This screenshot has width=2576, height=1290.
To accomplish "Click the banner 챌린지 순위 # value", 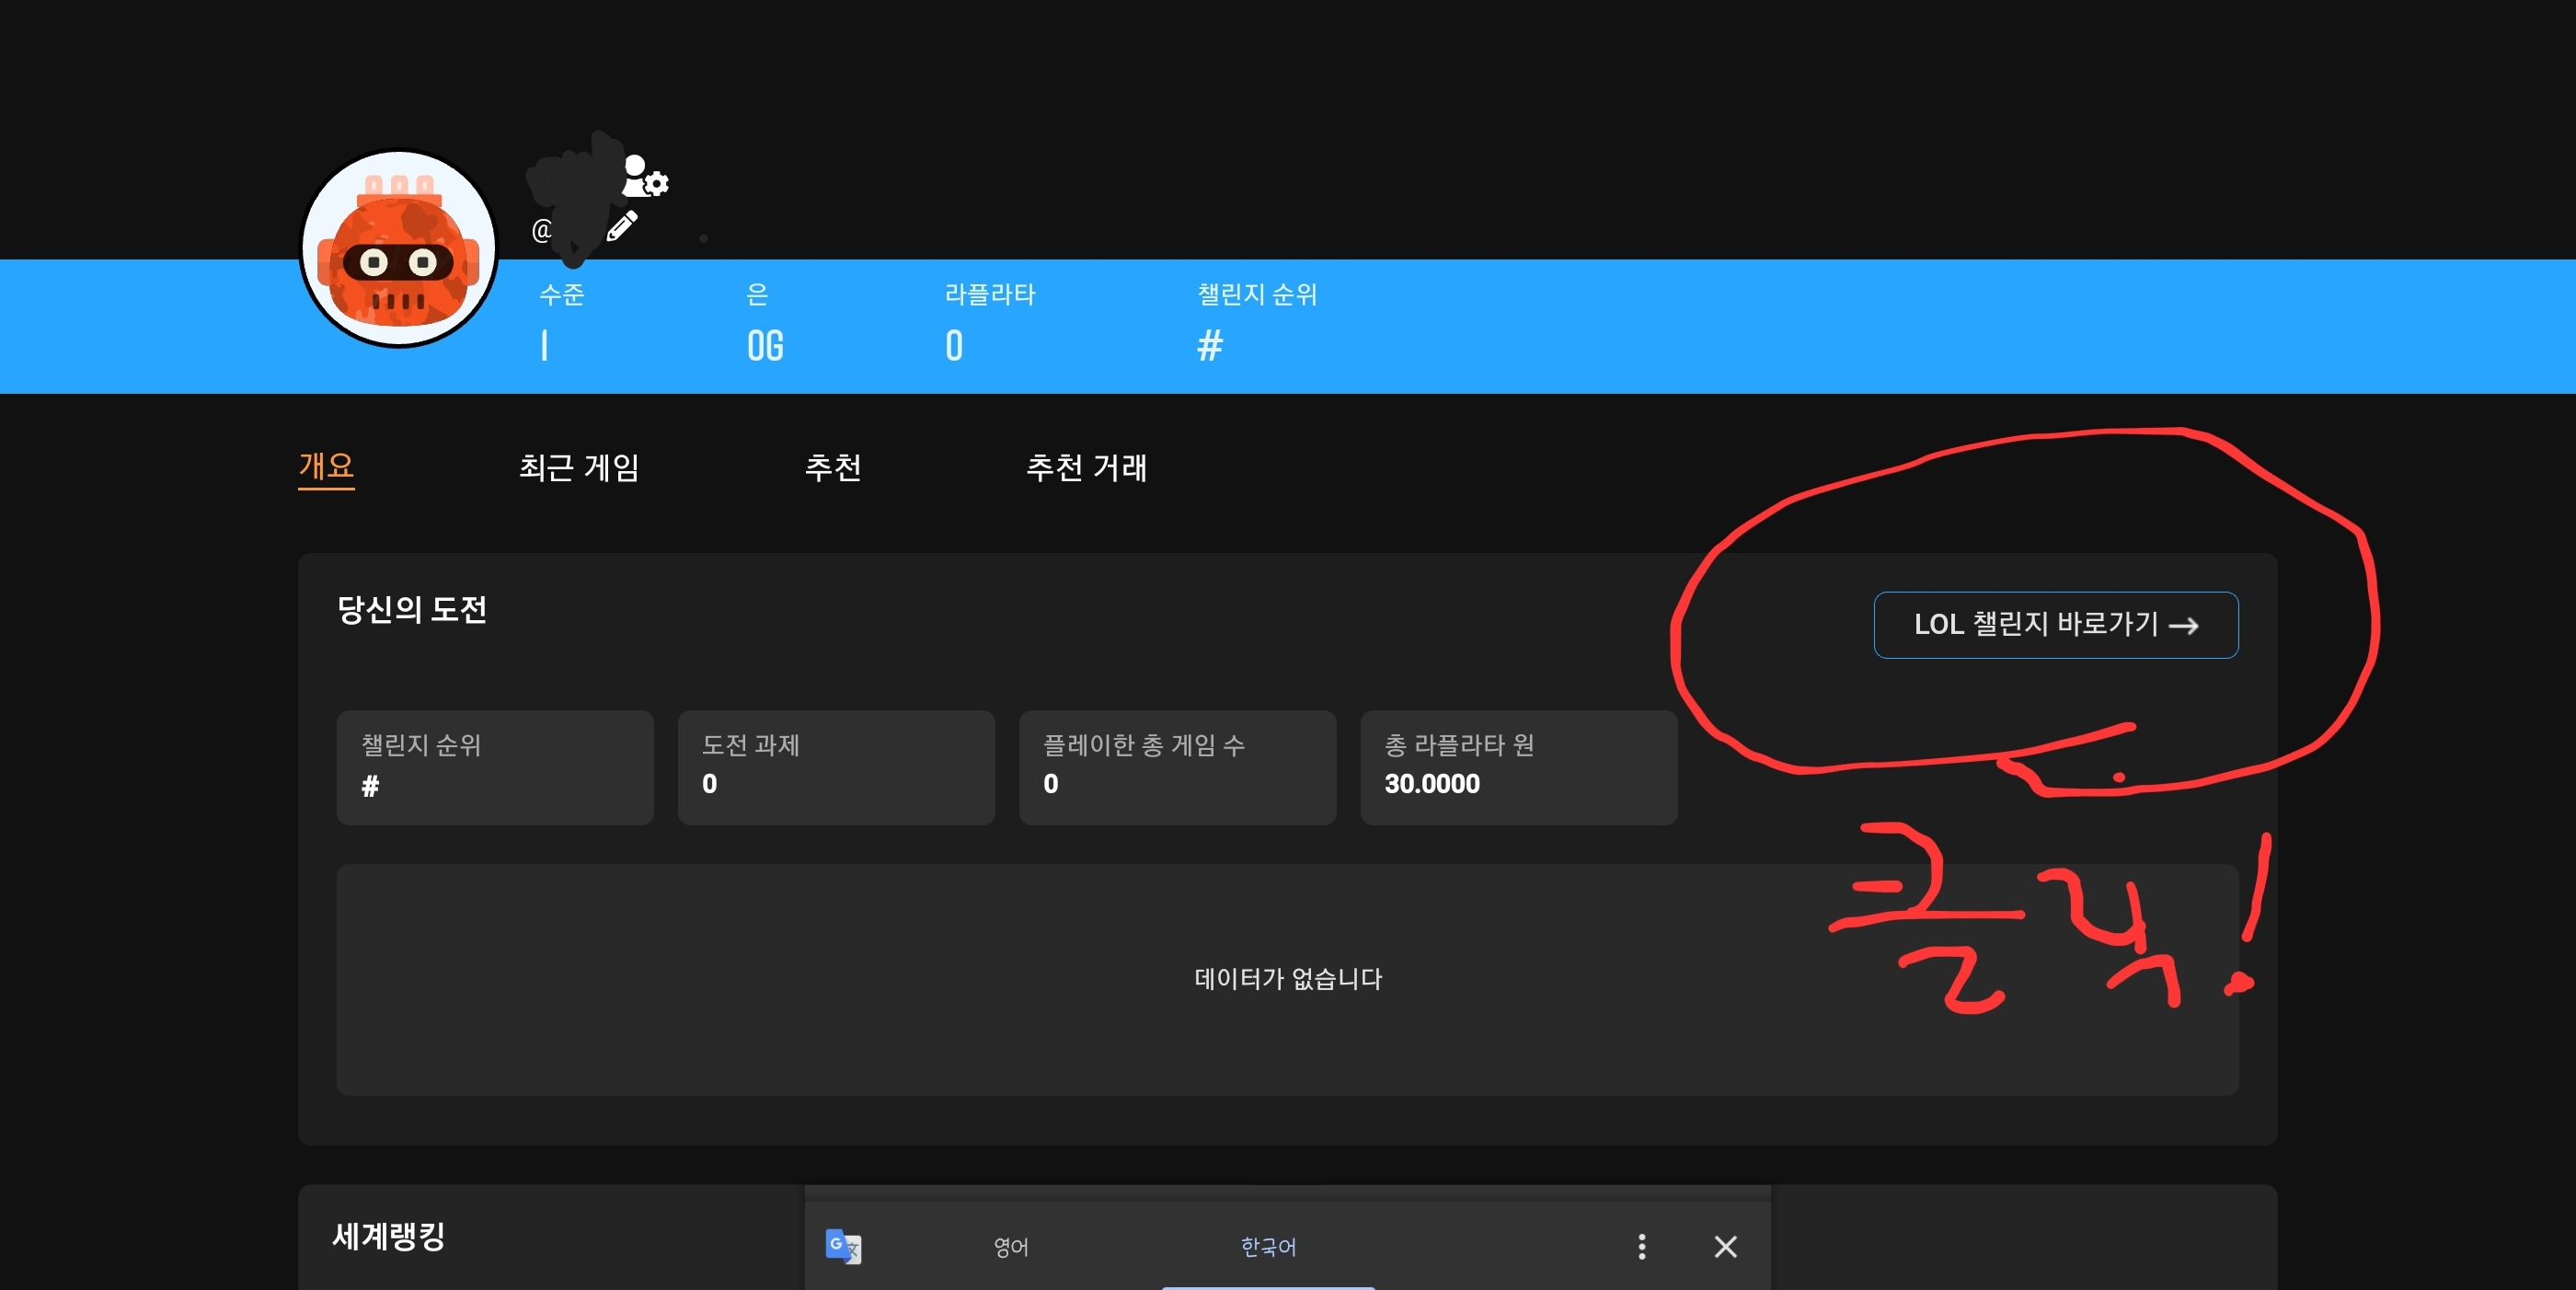I will click(1210, 346).
